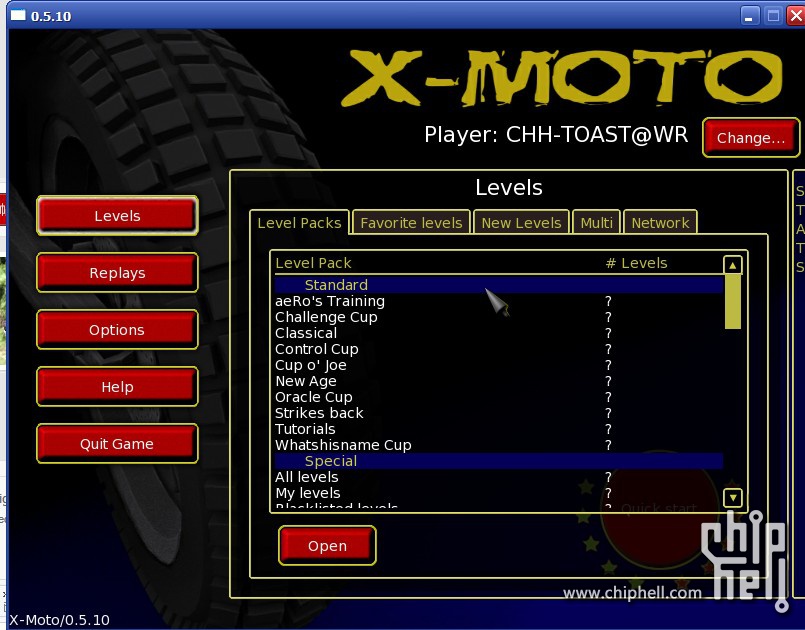Switch to the Favorite levels tab
Screen dimensions: 805x630
tap(411, 223)
